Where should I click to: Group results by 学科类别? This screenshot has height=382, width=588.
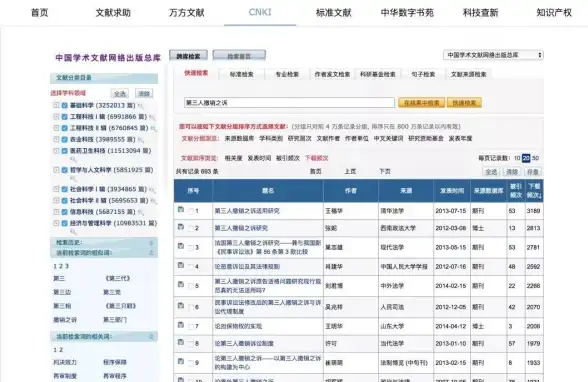click(271, 139)
